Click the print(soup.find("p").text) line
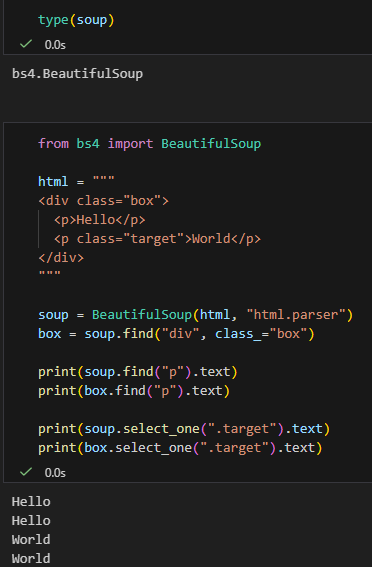Viewport: 372px width, 567px height. 138,372
